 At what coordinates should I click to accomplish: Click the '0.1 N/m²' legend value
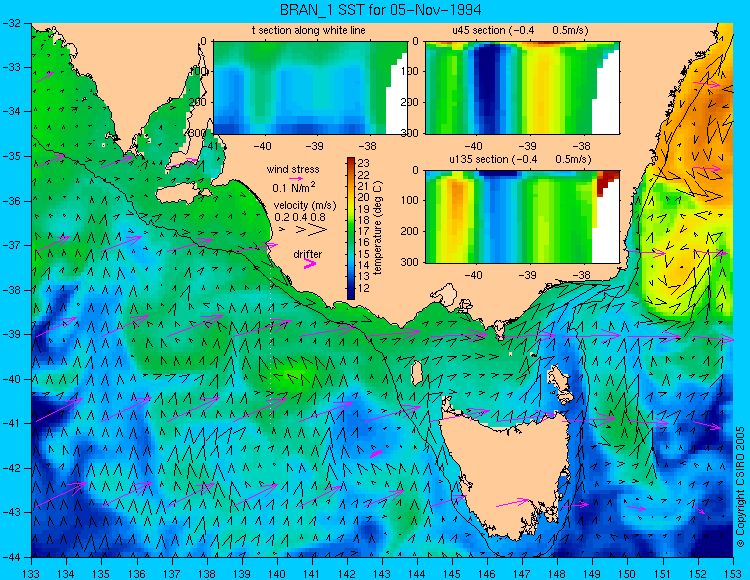coord(294,187)
